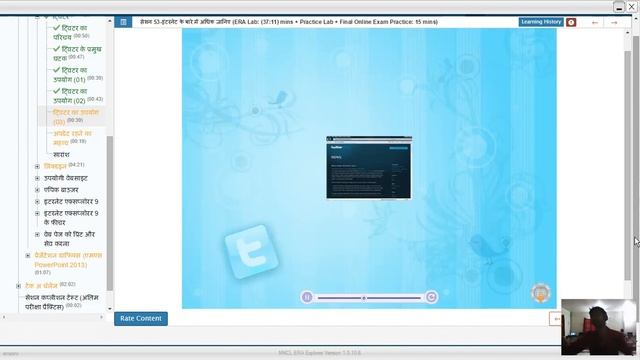Open lesson अपडेट रहने का महत्व (00:19)

pyautogui.click(x=72, y=138)
